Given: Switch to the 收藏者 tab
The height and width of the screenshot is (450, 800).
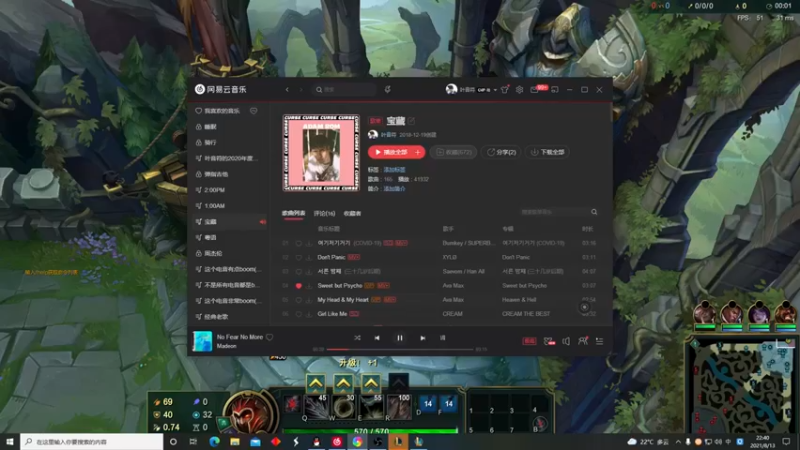Looking at the screenshot, I should (352, 213).
